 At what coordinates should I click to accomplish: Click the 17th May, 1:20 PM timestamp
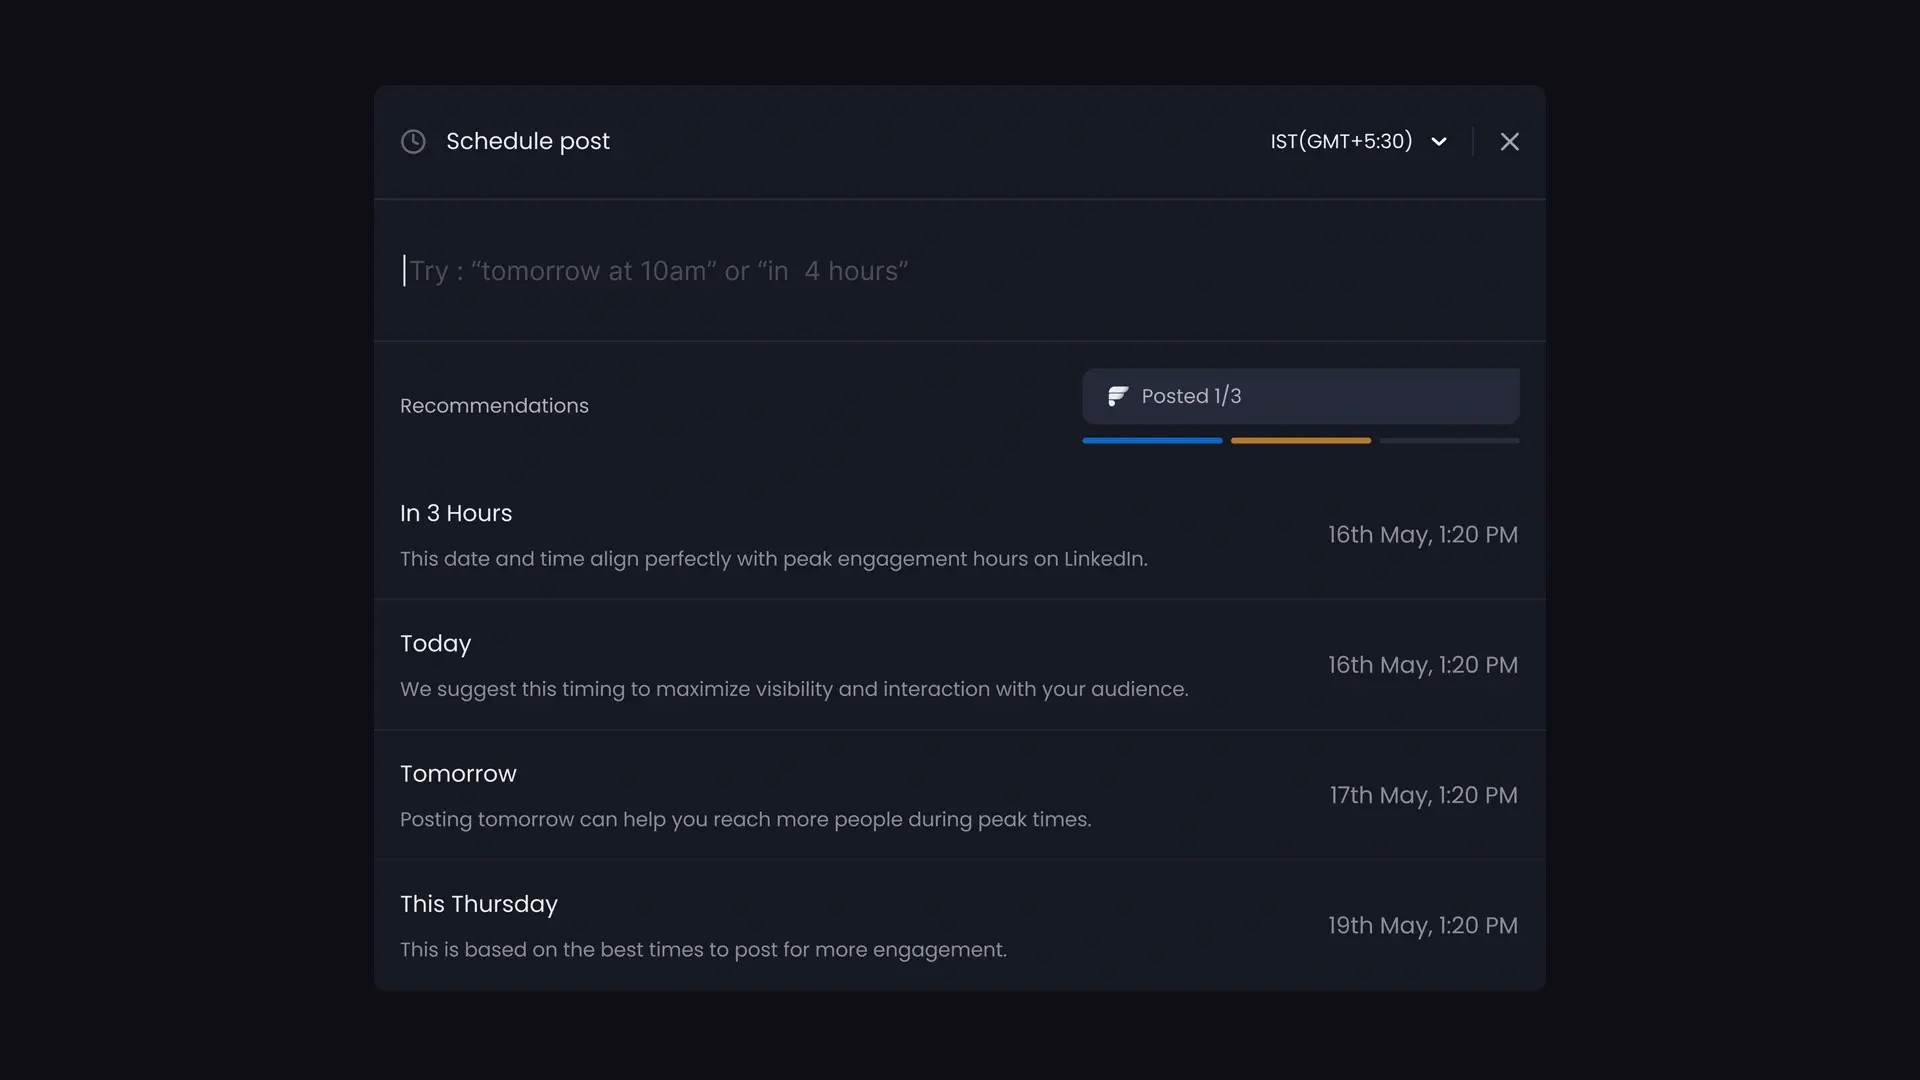coord(1423,796)
